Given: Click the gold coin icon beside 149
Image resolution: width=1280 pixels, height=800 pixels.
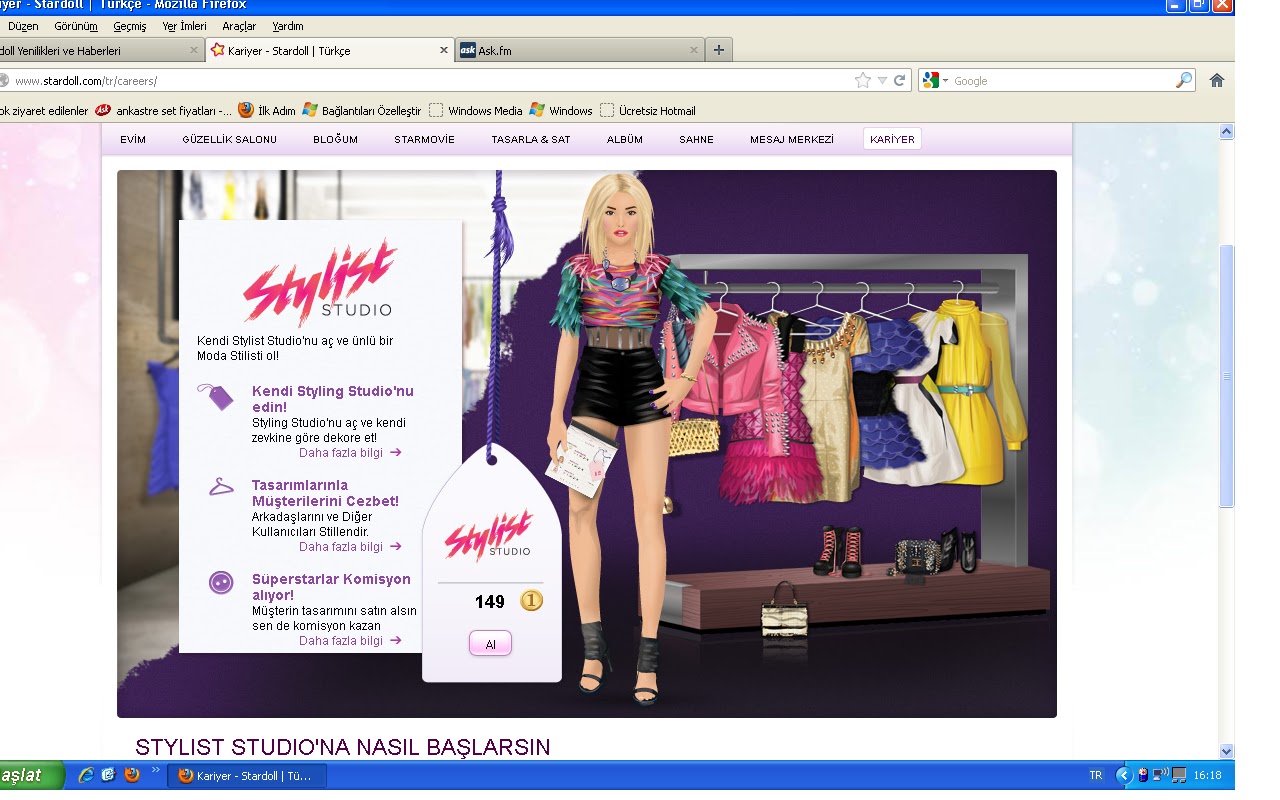Looking at the screenshot, I should (x=531, y=601).
